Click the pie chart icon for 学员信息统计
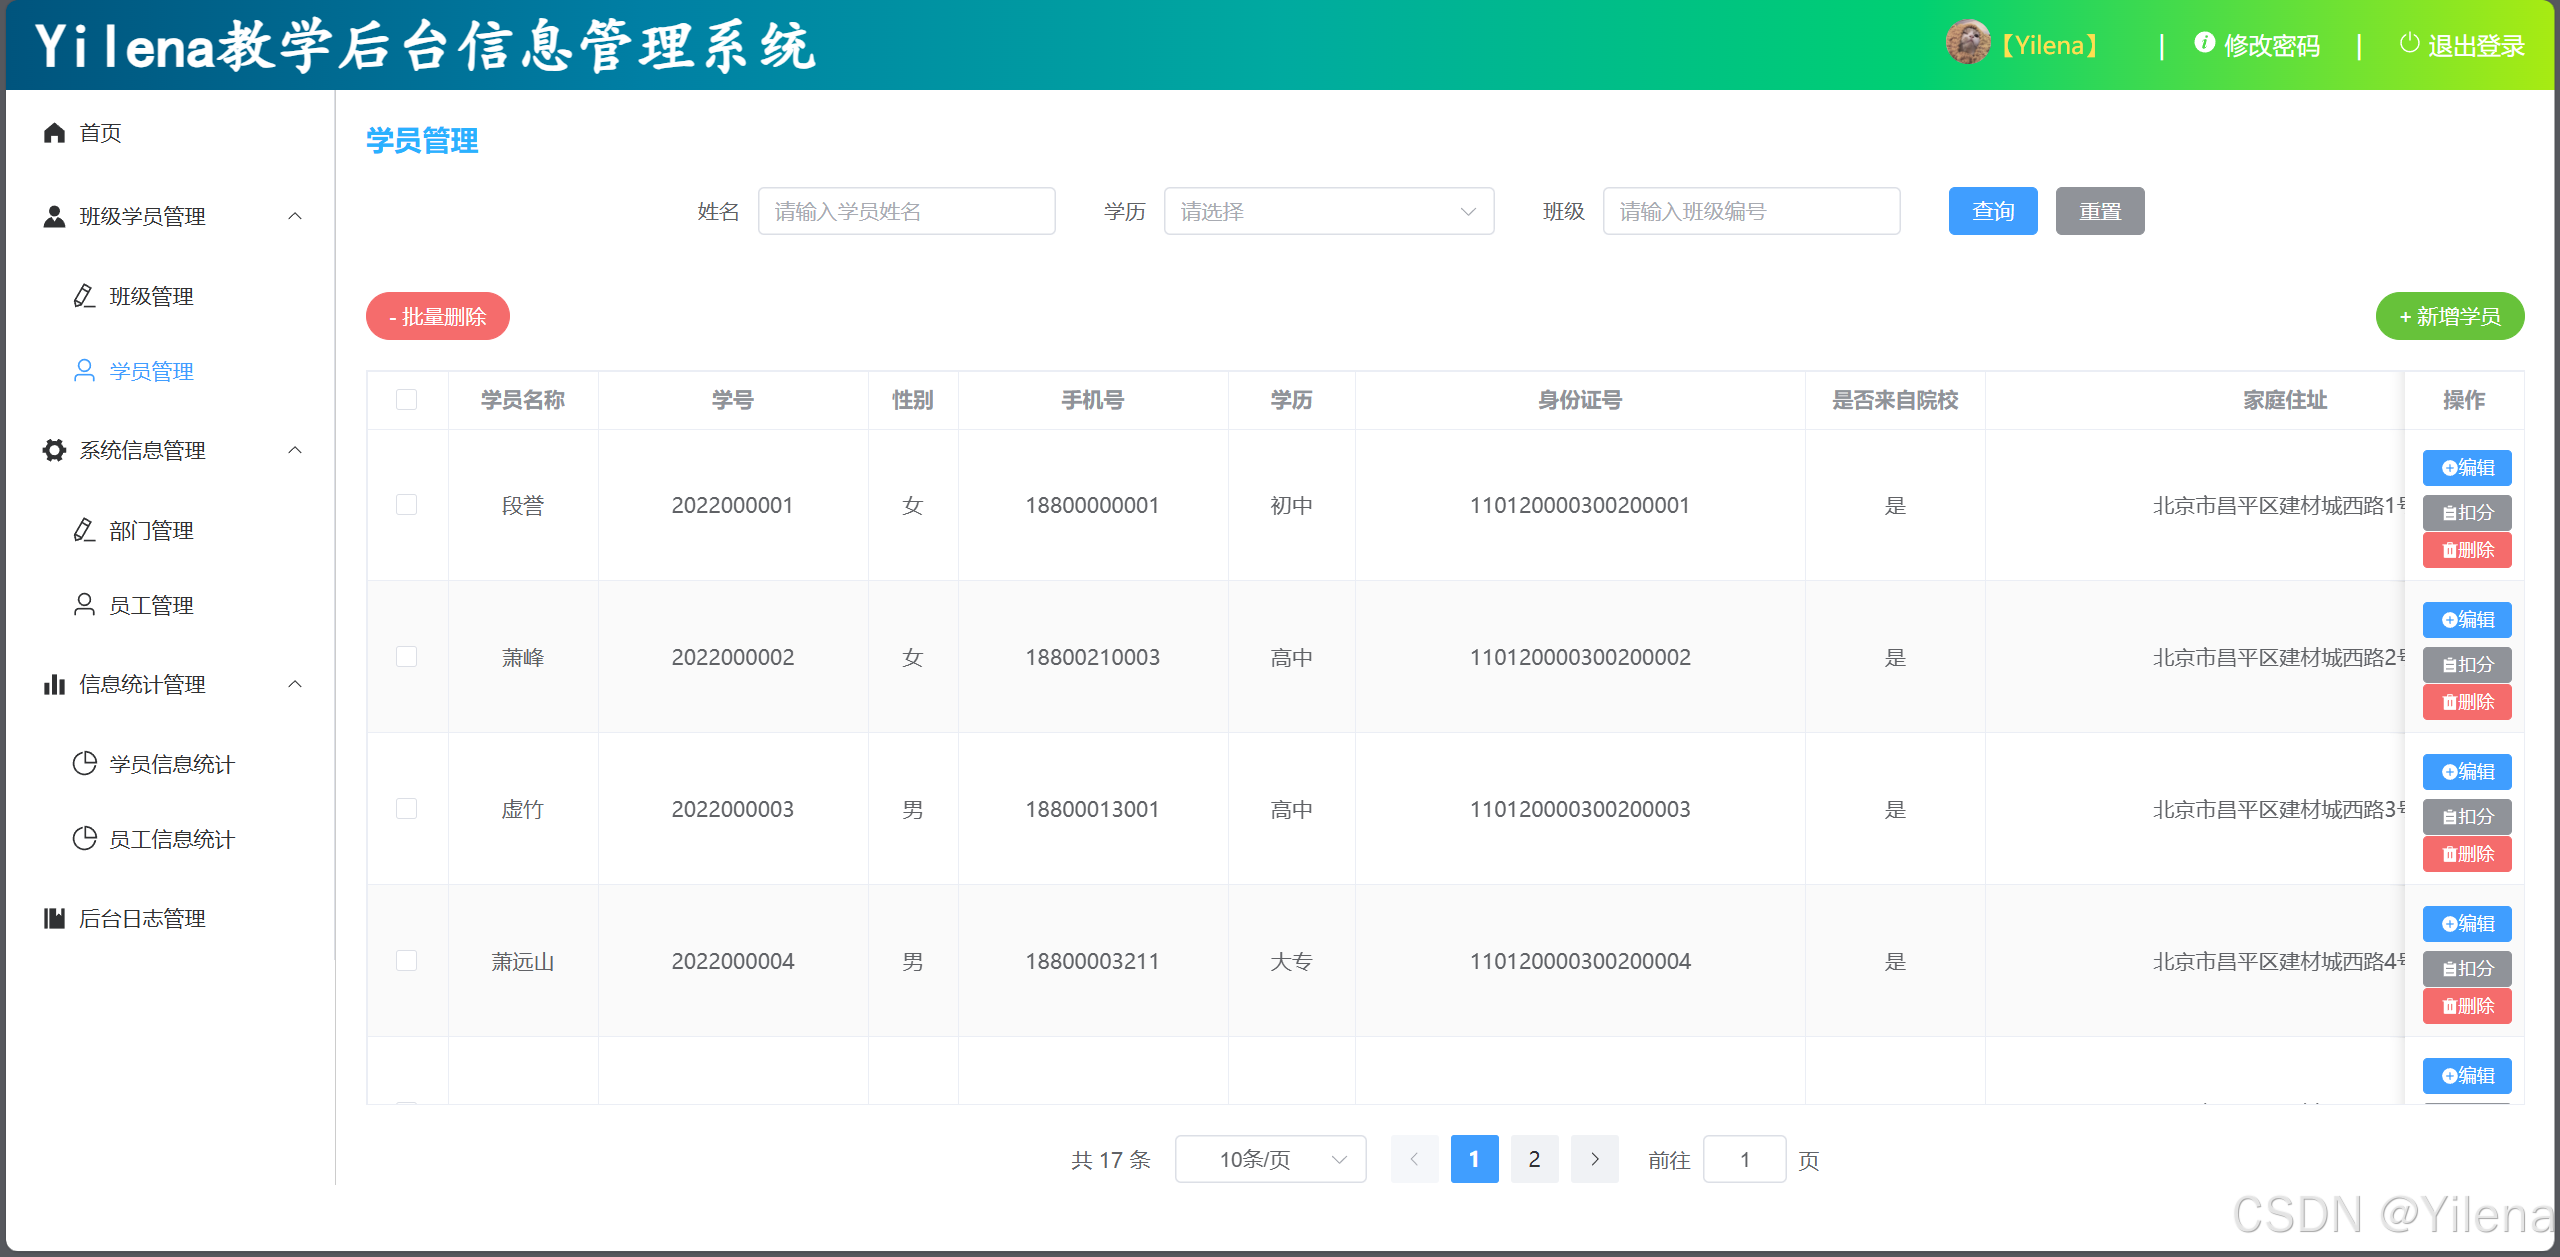Viewport: 2560px width, 1257px height. pos(85,764)
